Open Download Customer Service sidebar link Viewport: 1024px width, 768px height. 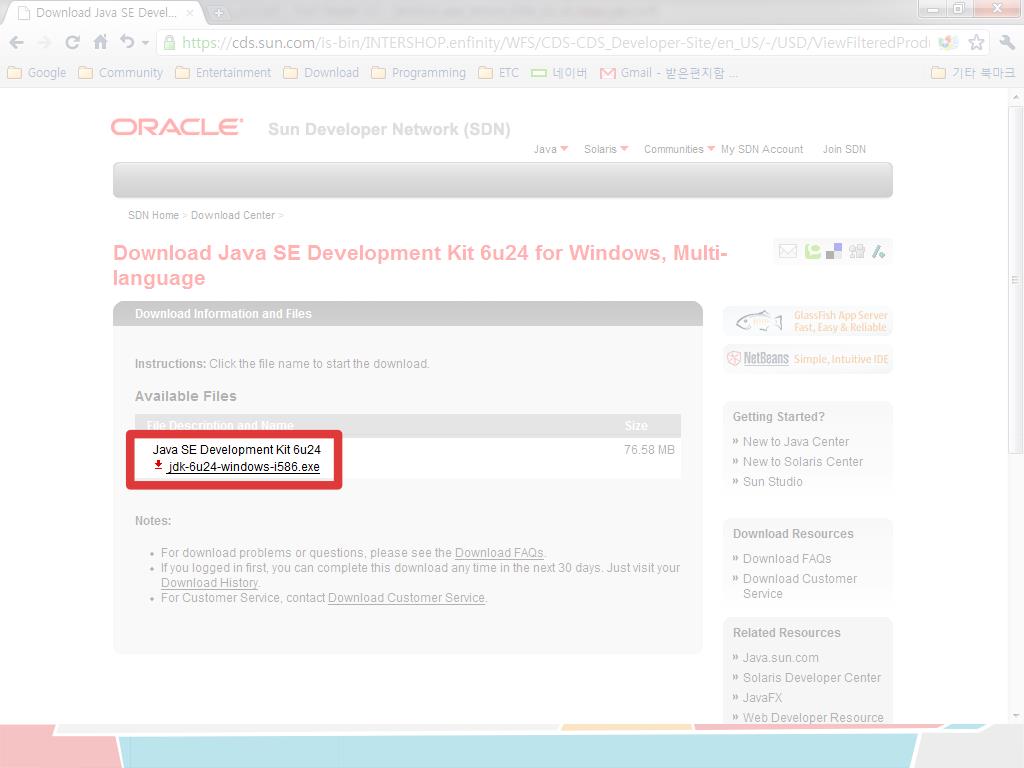799,586
